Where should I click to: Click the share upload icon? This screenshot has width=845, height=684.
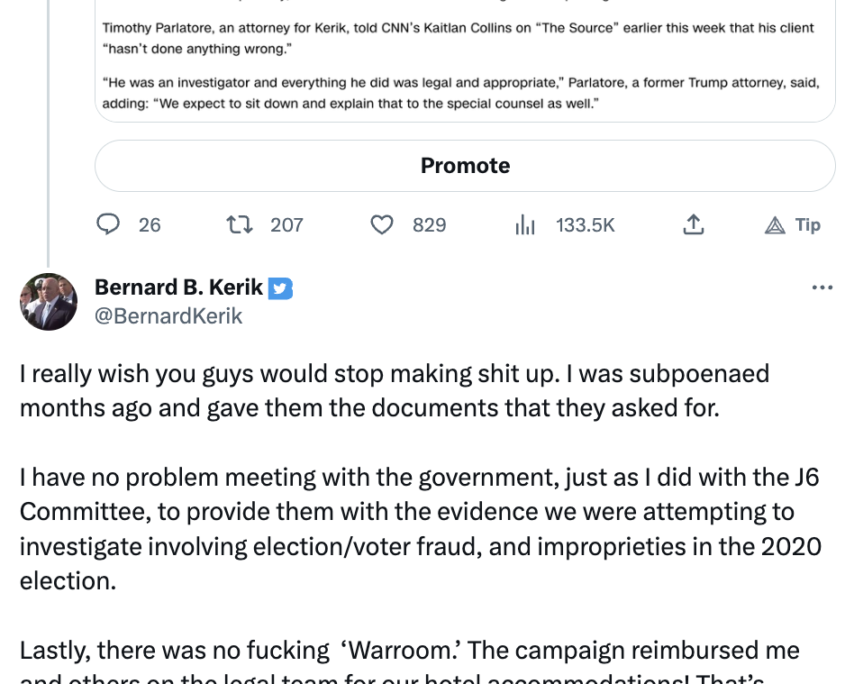[x=693, y=224]
